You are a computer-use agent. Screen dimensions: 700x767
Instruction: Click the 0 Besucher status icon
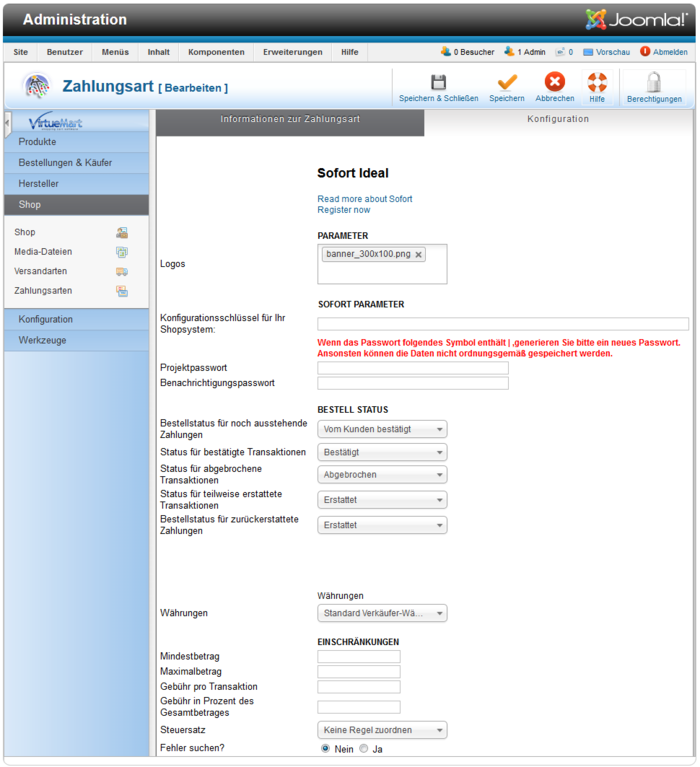446,51
